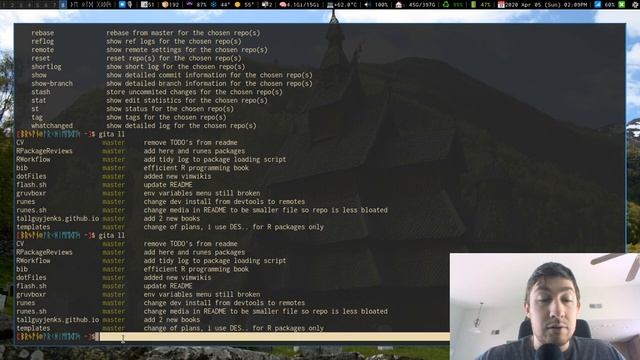
Task: Open settings gear icon in status bar
Action: point(634,4)
